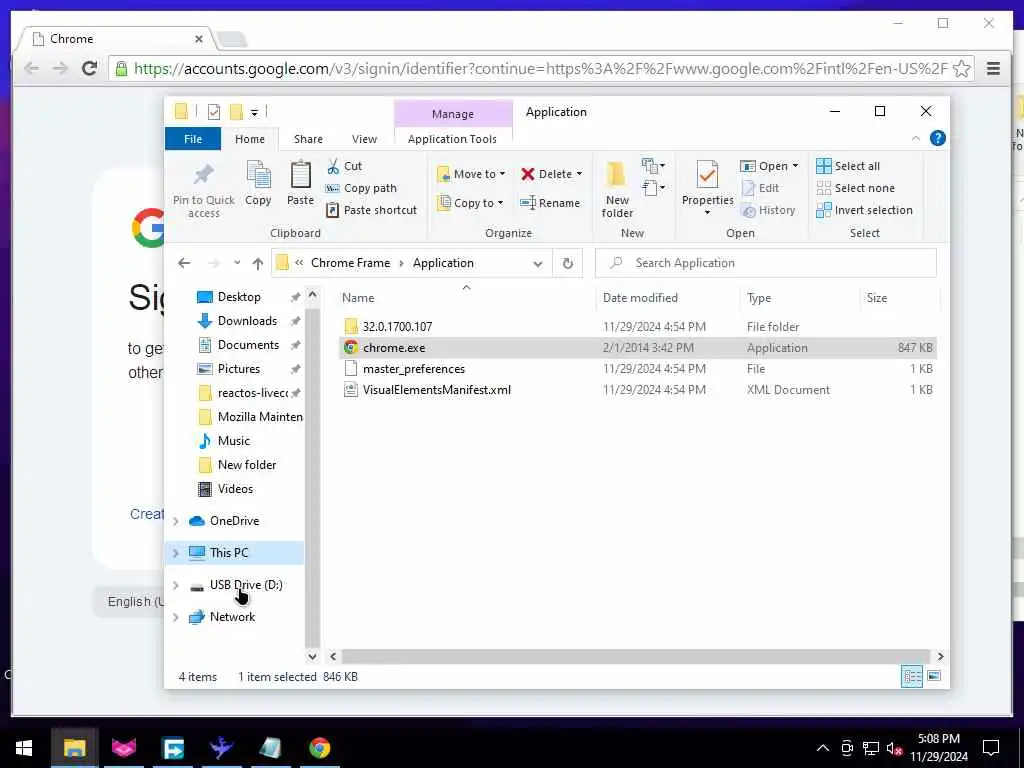Bookmark page with star icon
The image size is (1024, 768).
click(x=961, y=69)
